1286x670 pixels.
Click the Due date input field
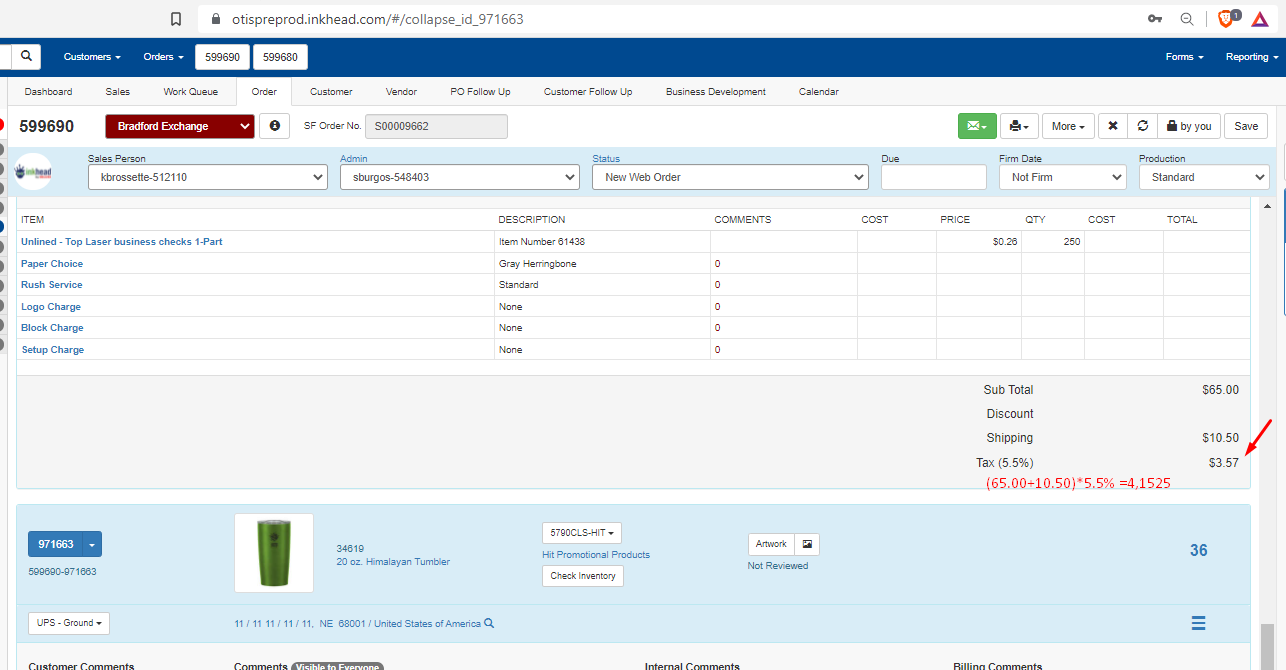(x=933, y=177)
